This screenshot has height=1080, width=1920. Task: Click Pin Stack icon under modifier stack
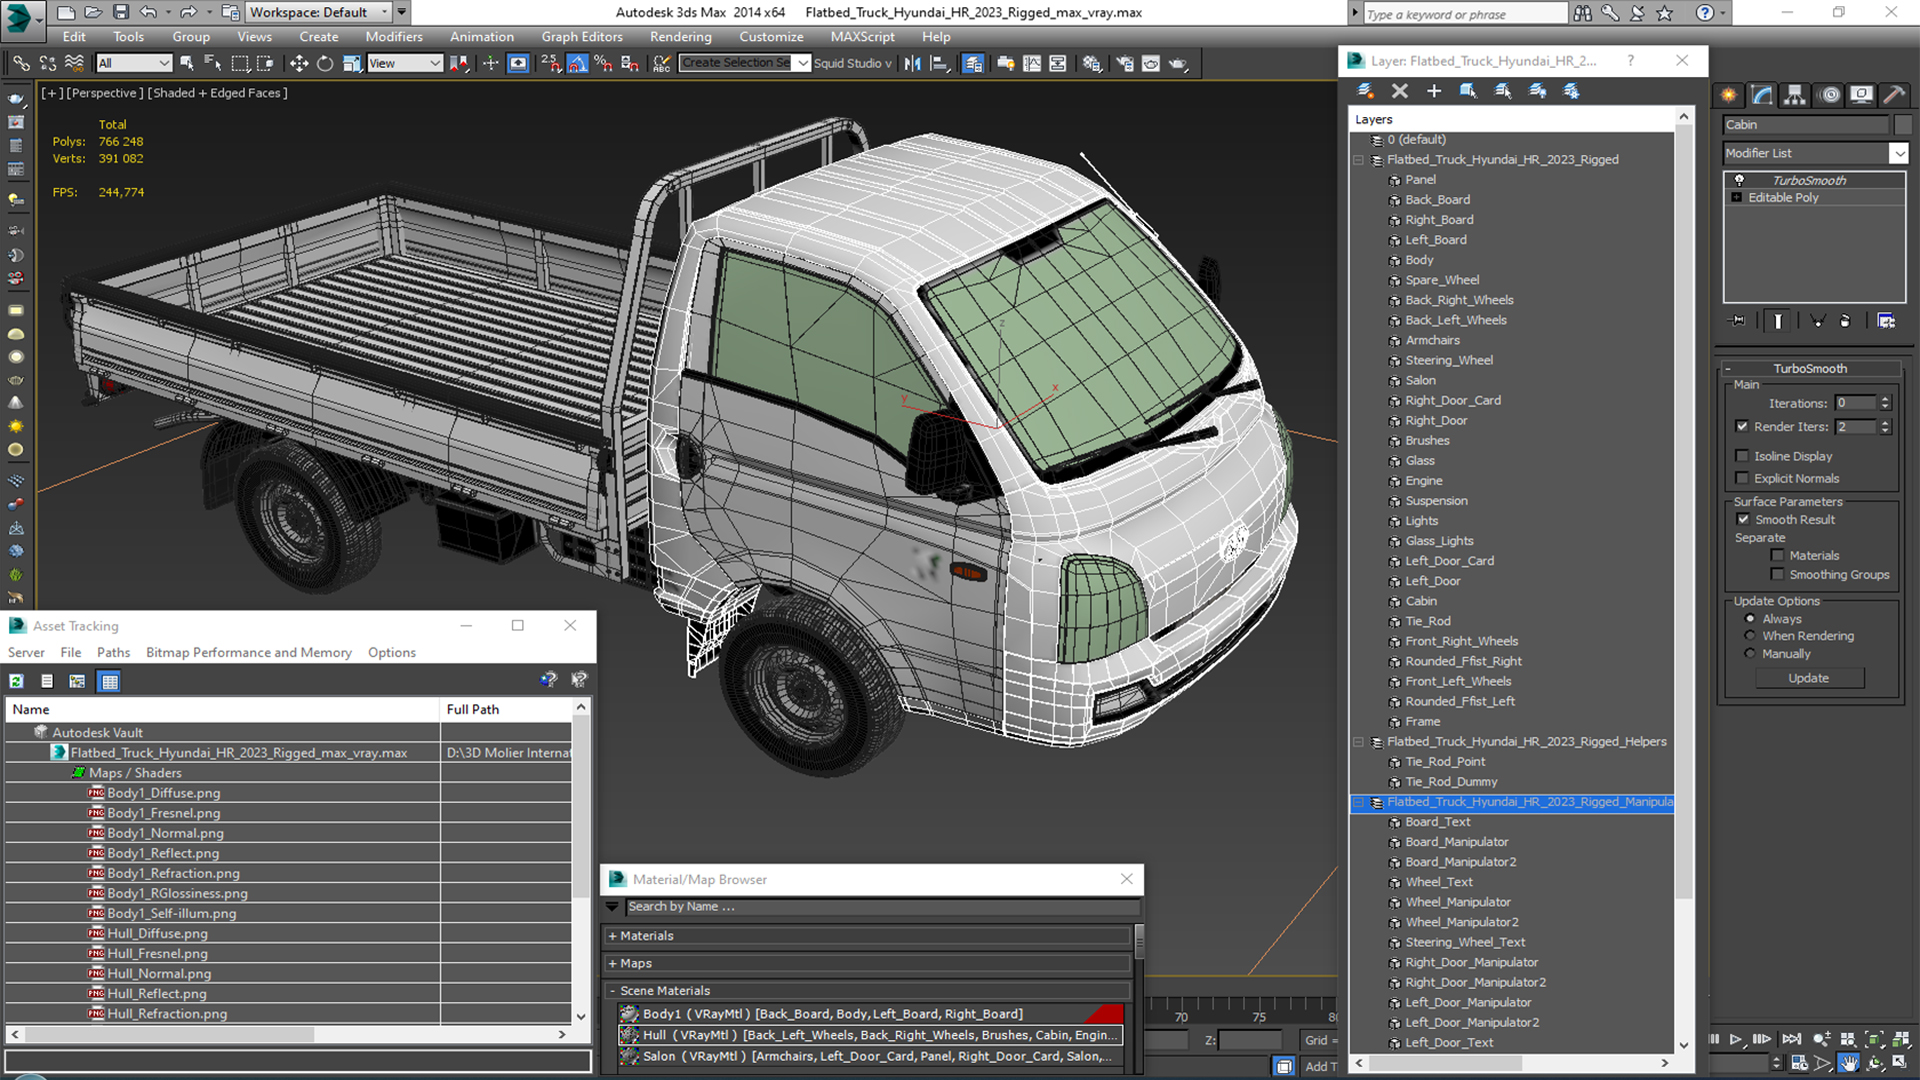pyautogui.click(x=1739, y=321)
